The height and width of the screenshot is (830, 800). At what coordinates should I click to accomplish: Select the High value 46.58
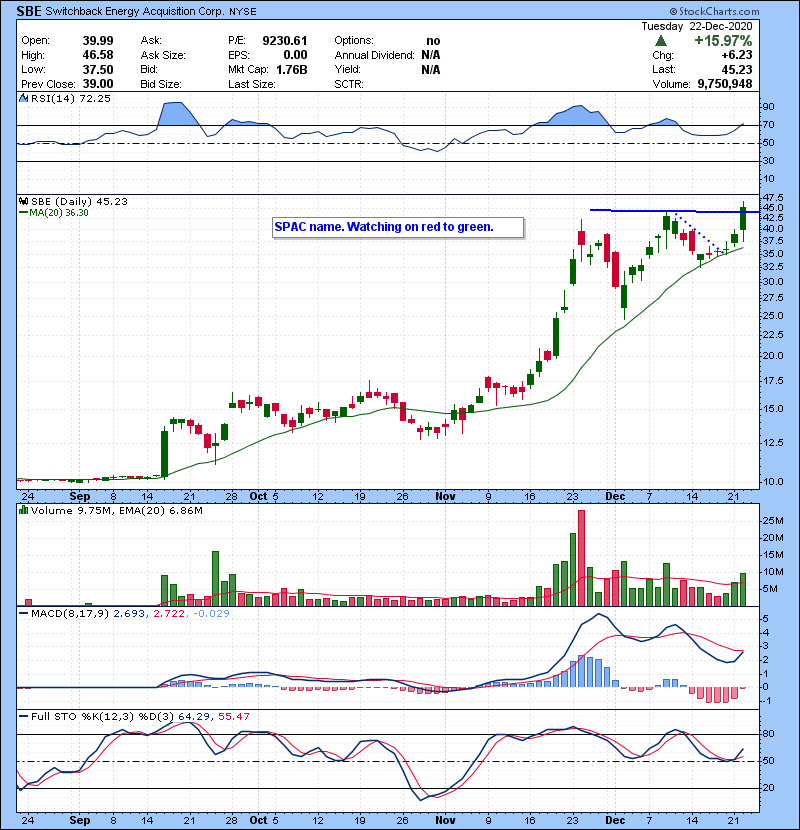pos(98,55)
